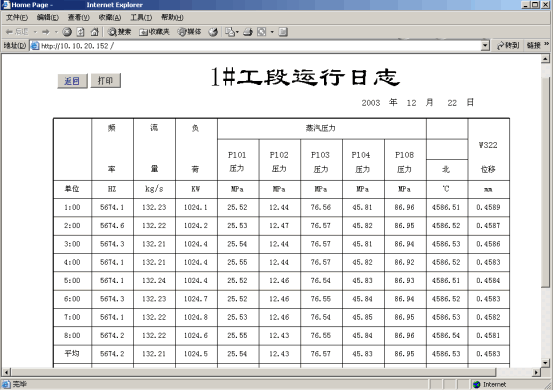Screen dimensions: 553x392
Task: Click the History globe icon
Action: 213,32
